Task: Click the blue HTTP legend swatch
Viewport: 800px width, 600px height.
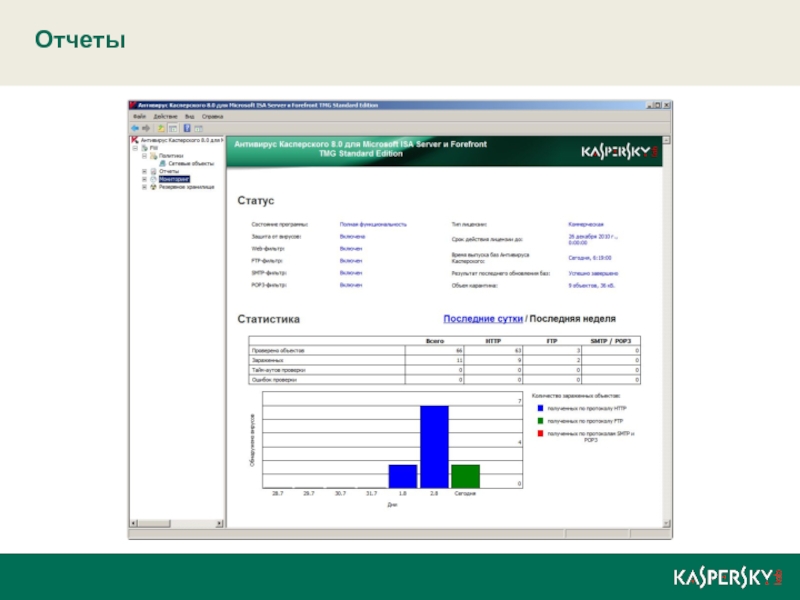Action: tap(540, 408)
